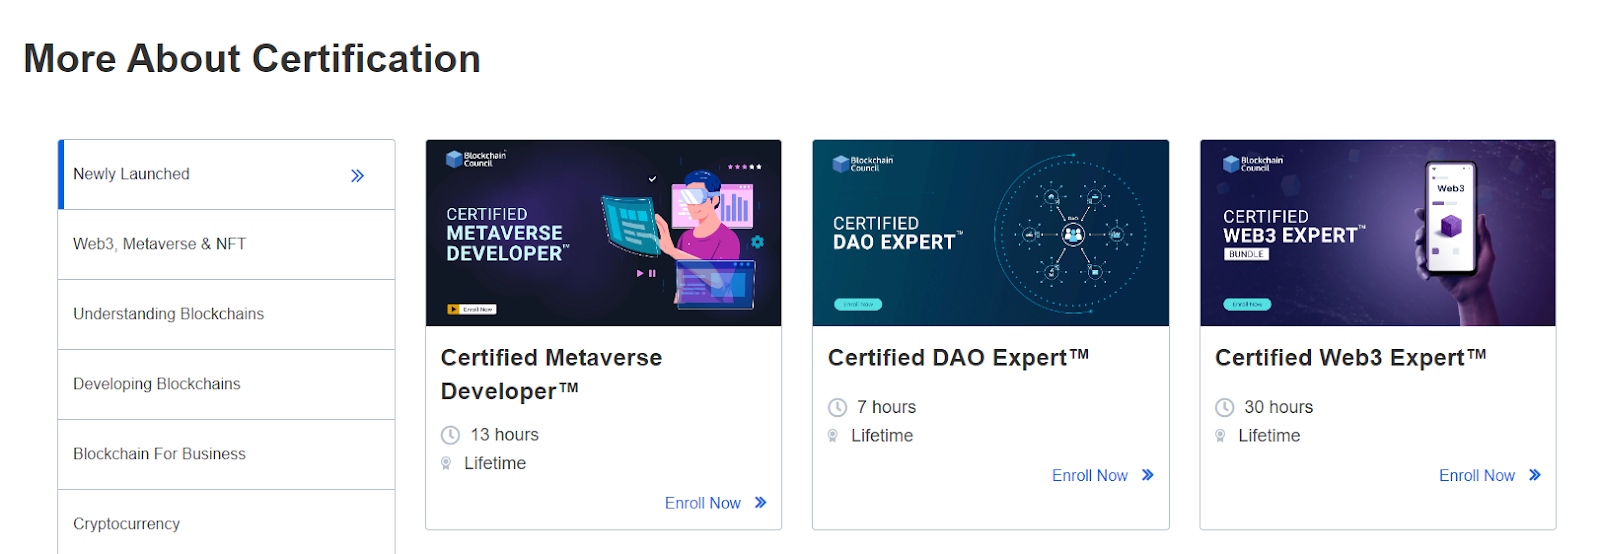Click the Blockchain Council logo on DAO banner
The height and width of the screenshot is (554, 1600).
(x=863, y=164)
